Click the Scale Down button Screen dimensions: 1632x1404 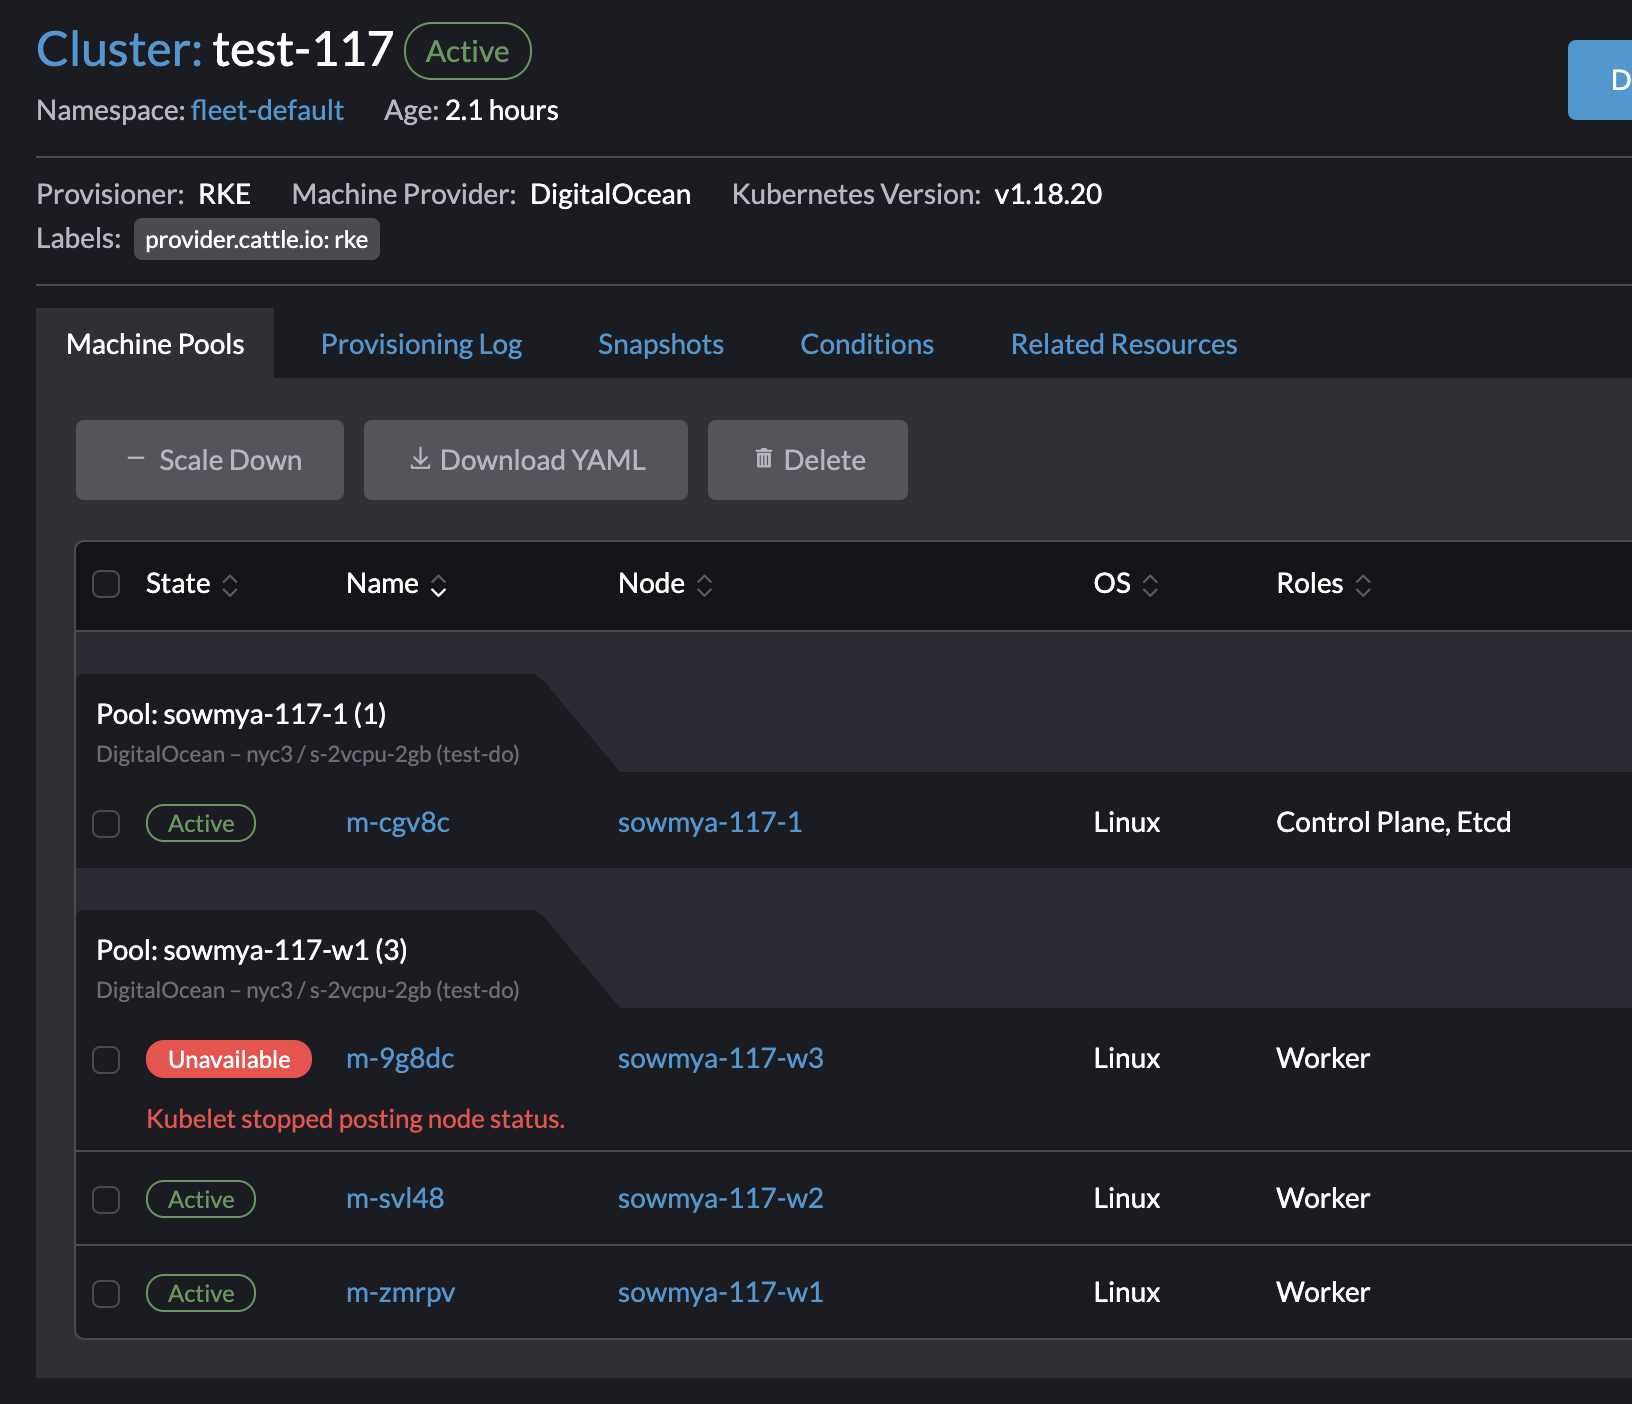point(209,459)
